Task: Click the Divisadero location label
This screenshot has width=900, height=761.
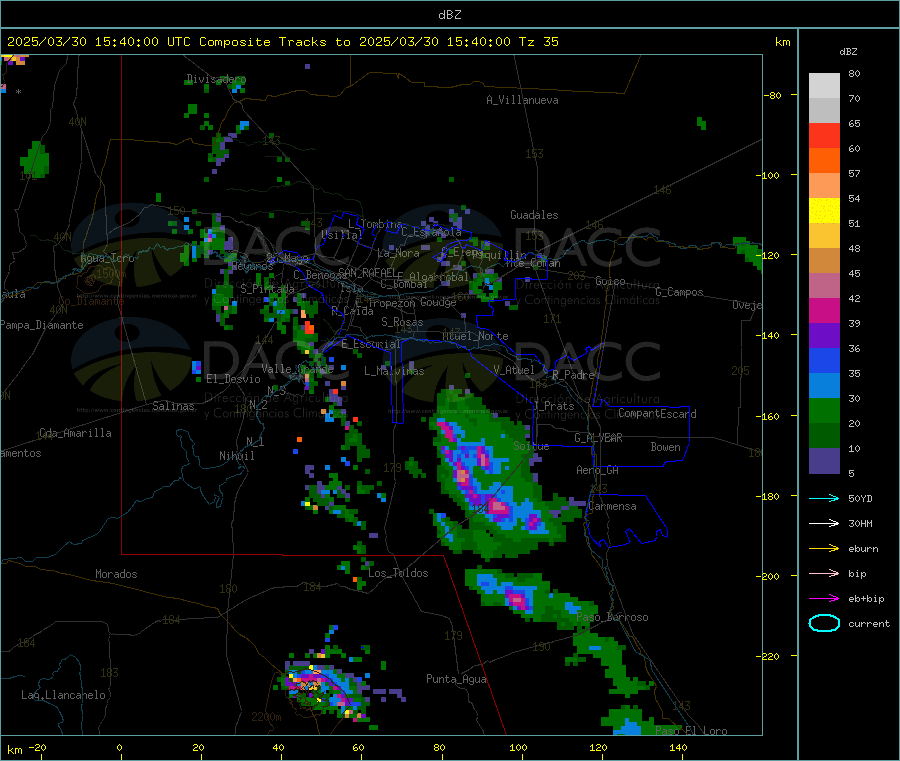Action: point(216,79)
